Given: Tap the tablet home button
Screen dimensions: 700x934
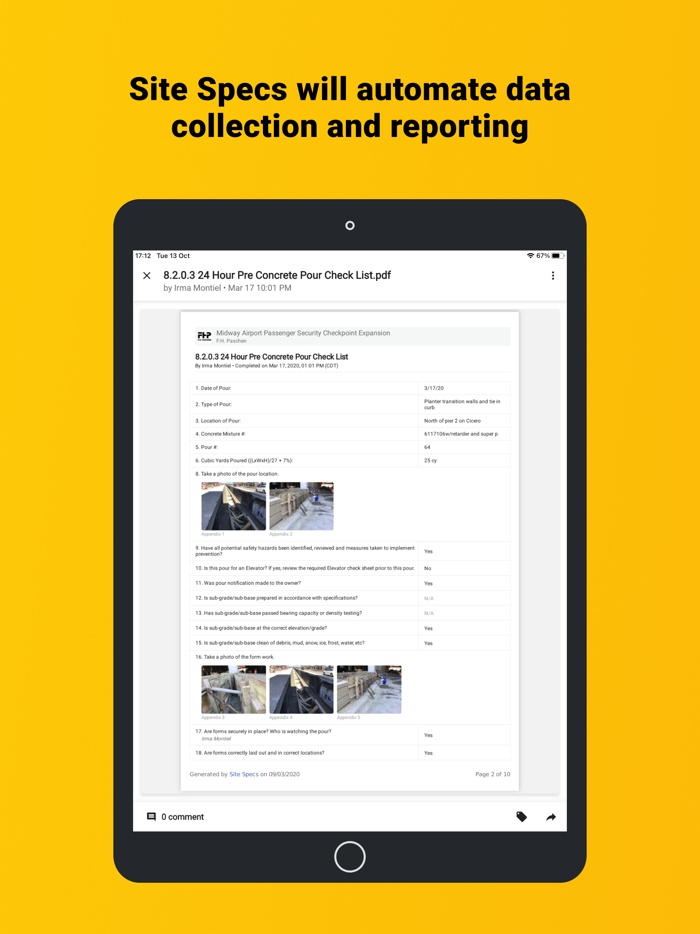Looking at the screenshot, I should pos(350,857).
